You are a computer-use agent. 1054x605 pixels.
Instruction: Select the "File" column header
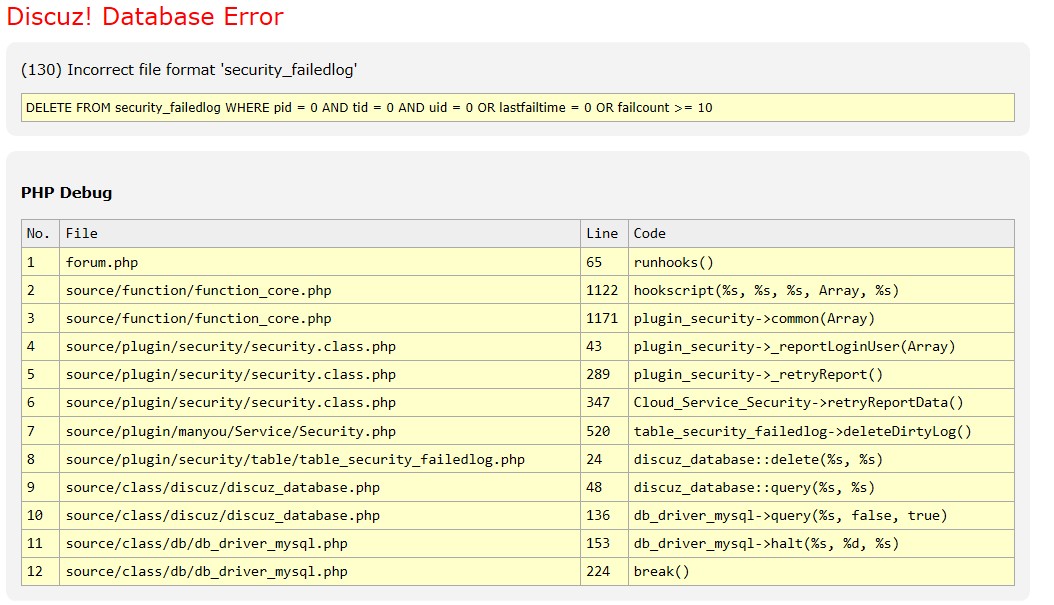click(x=320, y=233)
